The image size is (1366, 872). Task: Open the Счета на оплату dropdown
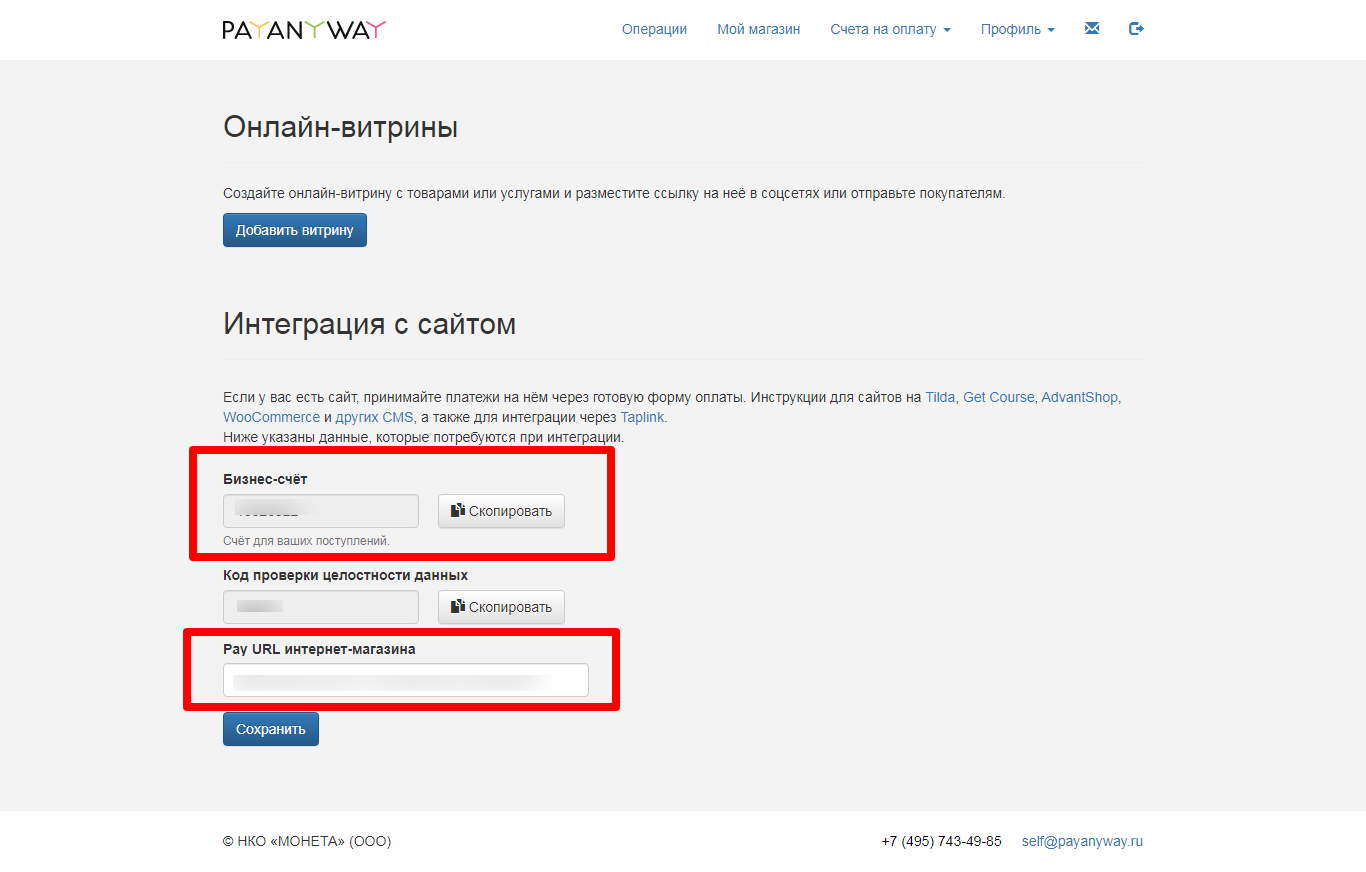point(884,29)
